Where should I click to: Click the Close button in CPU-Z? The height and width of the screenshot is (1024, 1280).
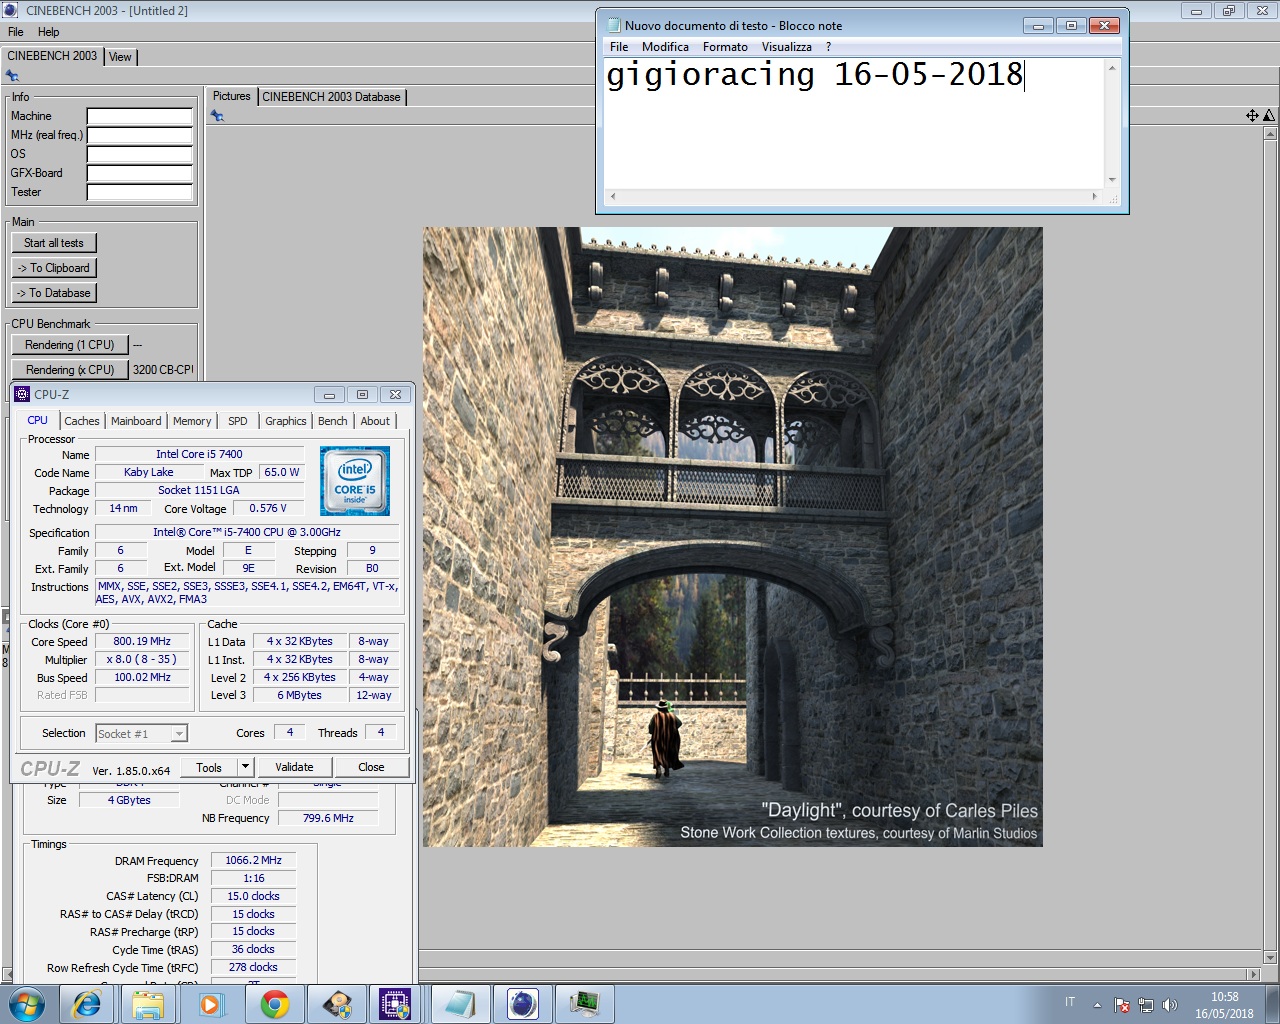tap(371, 767)
